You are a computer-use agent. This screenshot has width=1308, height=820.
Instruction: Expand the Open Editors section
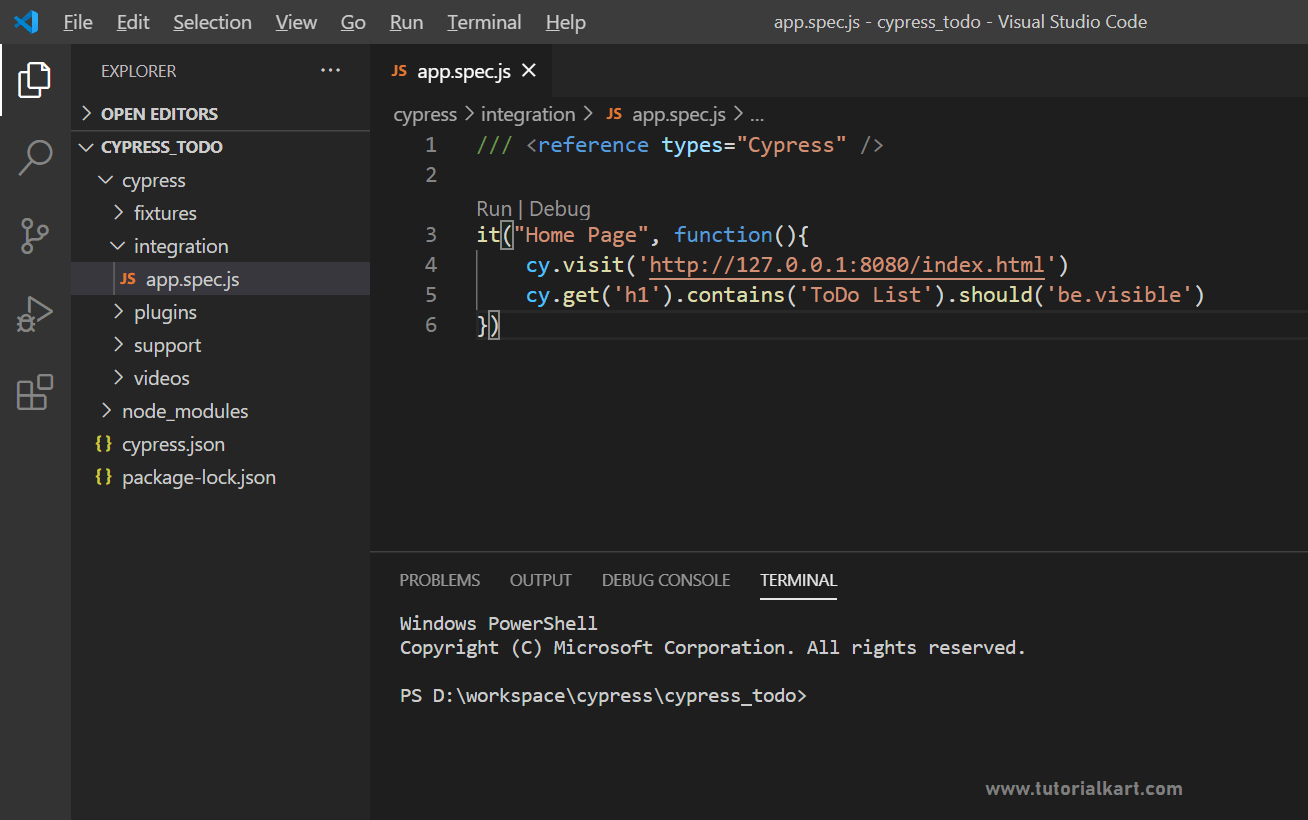pyautogui.click(x=158, y=114)
